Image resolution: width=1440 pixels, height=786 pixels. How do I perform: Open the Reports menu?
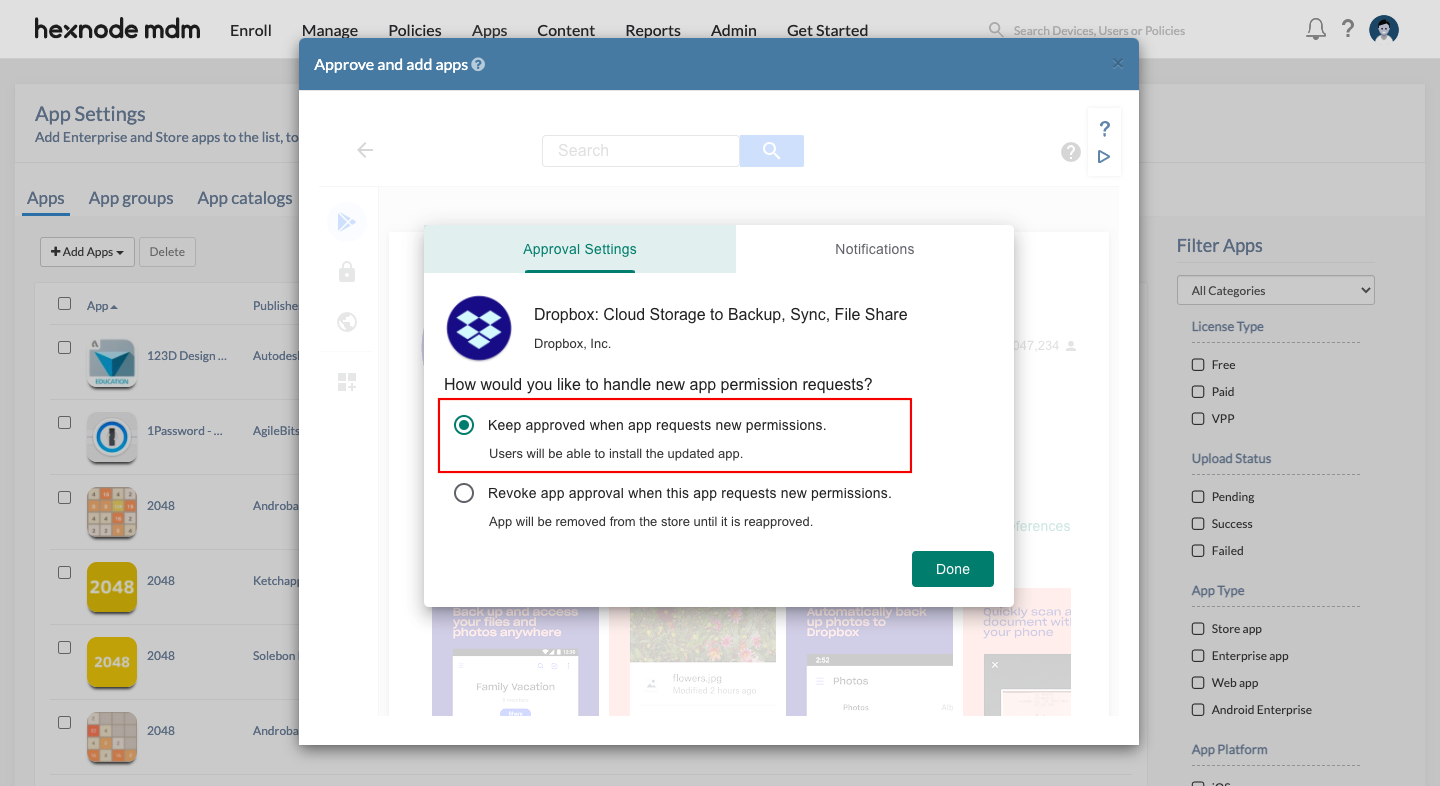click(653, 30)
